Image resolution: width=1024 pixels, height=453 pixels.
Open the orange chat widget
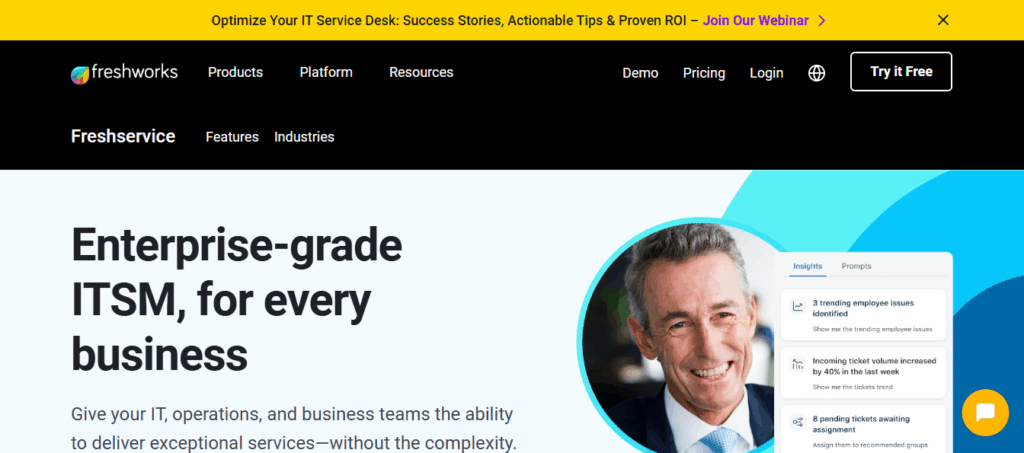[985, 413]
